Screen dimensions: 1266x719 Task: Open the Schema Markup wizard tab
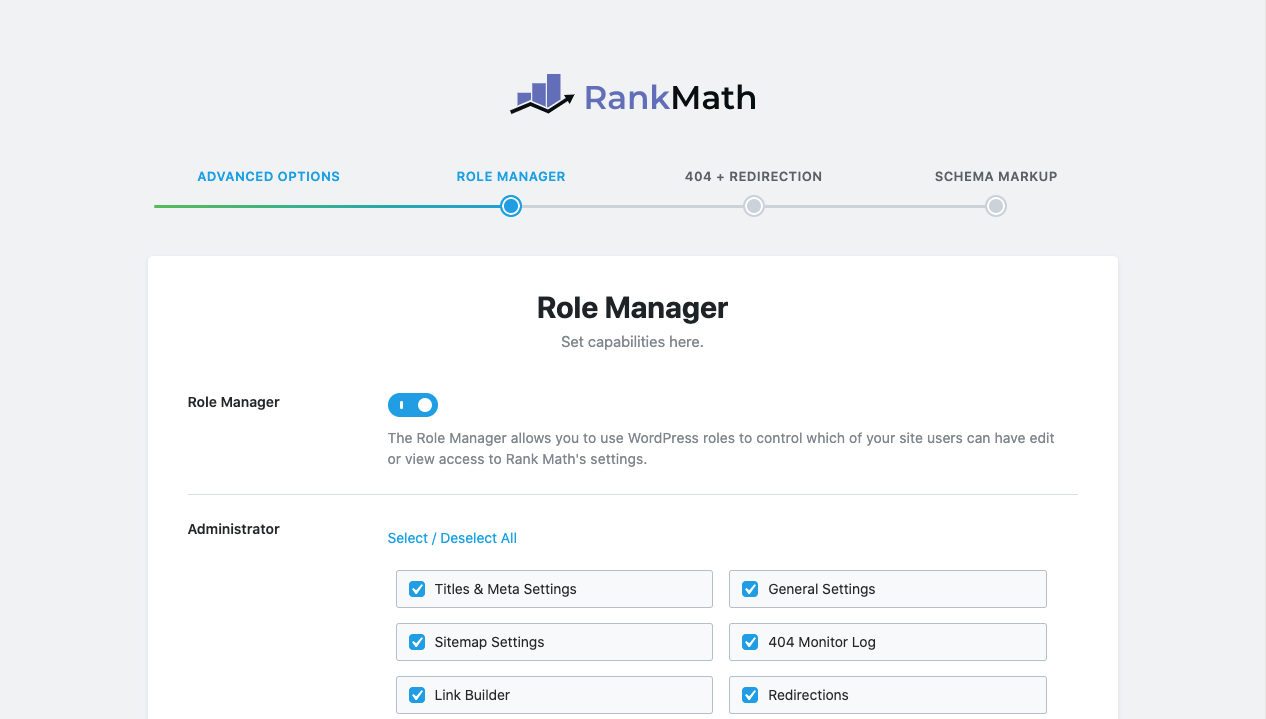tap(995, 176)
